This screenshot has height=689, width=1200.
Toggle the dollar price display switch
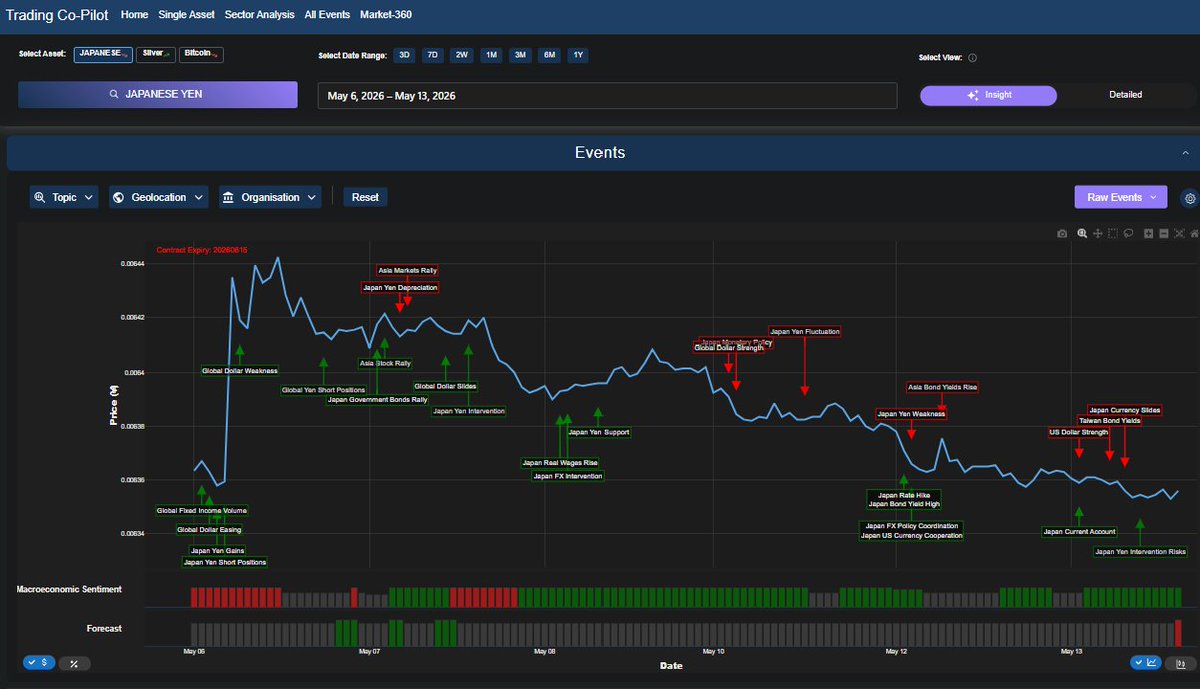click(39, 663)
